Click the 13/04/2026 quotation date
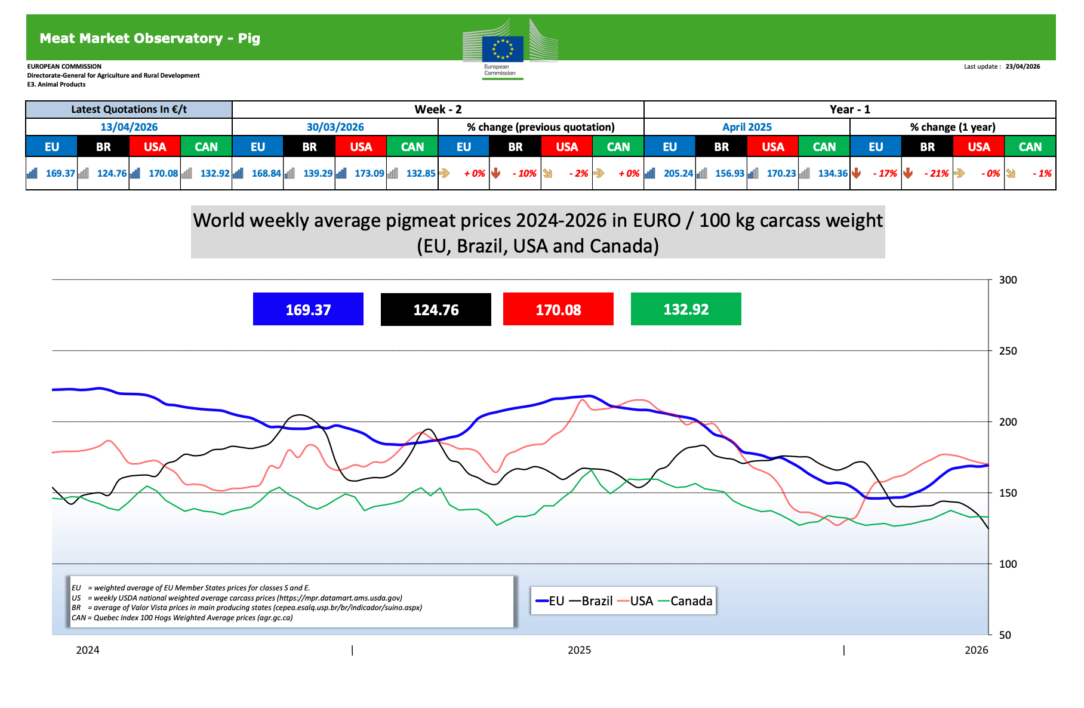This screenshot has width=1084, height=708. pyautogui.click(x=128, y=127)
